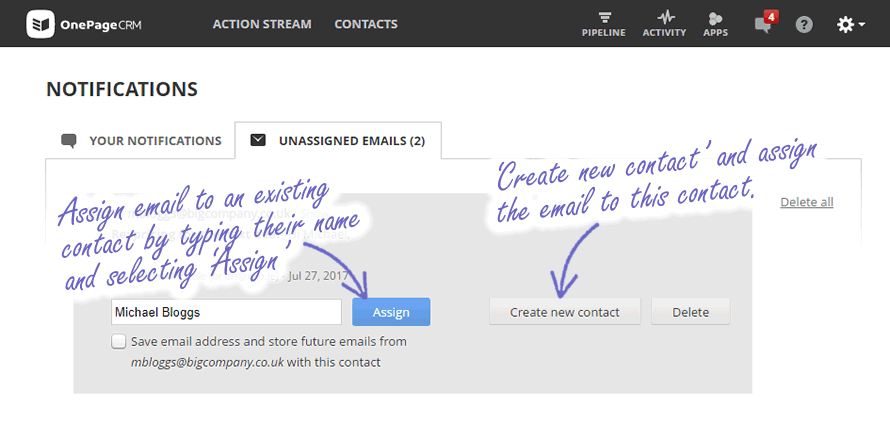Image resolution: width=890 pixels, height=440 pixels.
Task: Click the Create new contact button
Action: pos(565,312)
